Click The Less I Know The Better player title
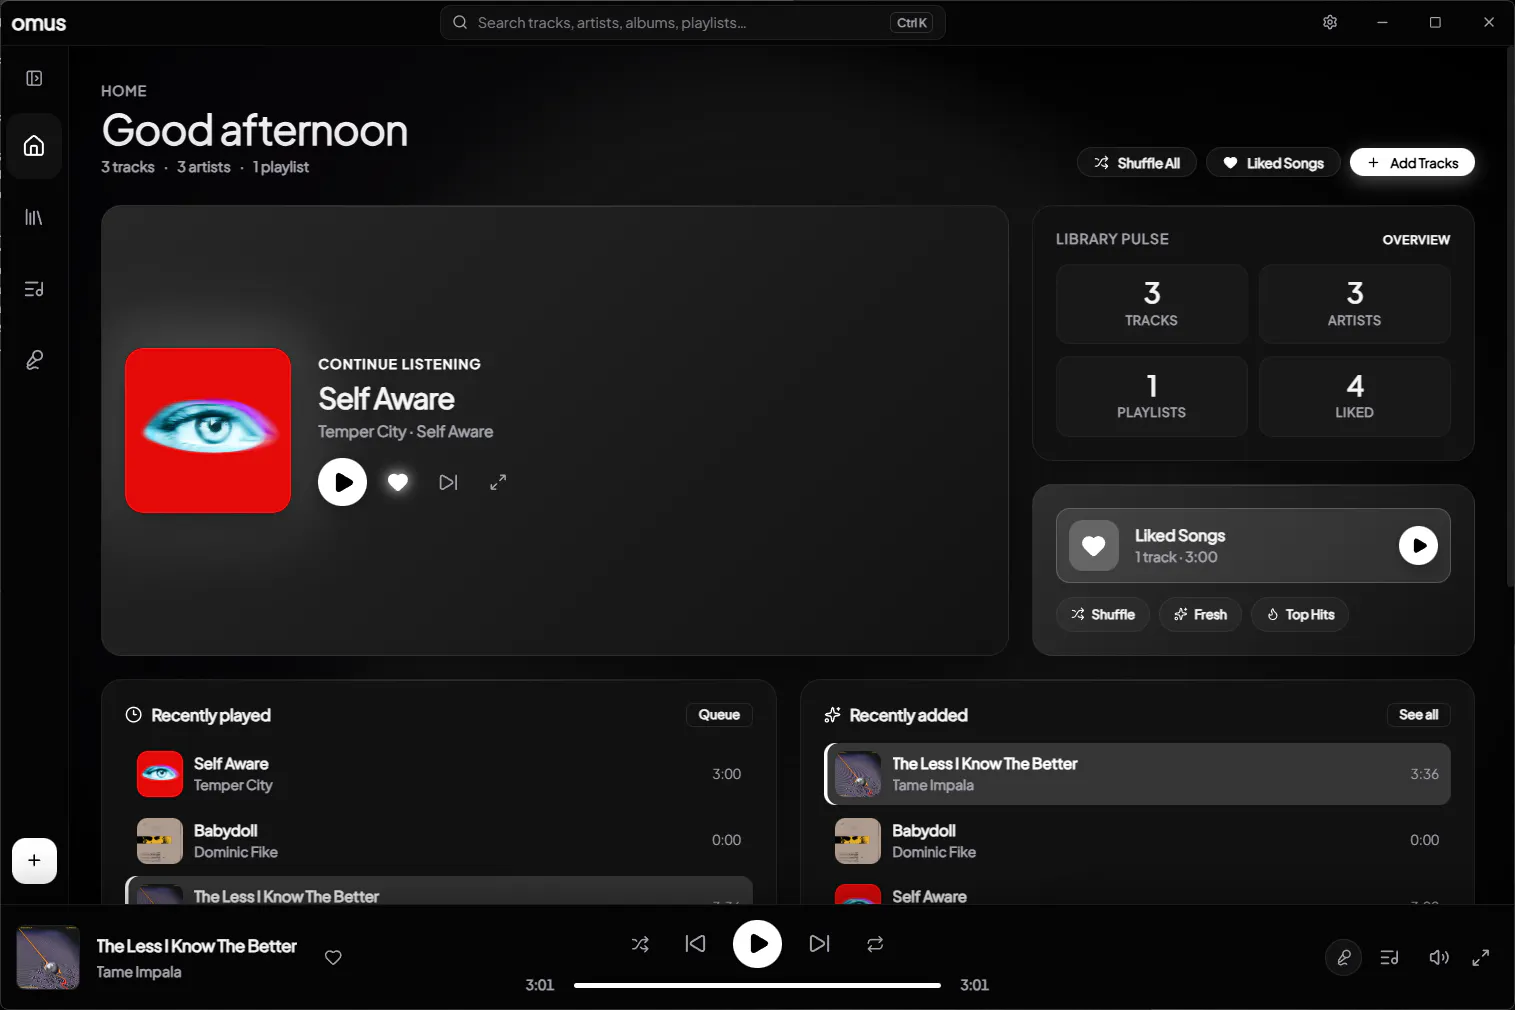Image resolution: width=1515 pixels, height=1010 pixels. pyautogui.click(x=196, y=946)
